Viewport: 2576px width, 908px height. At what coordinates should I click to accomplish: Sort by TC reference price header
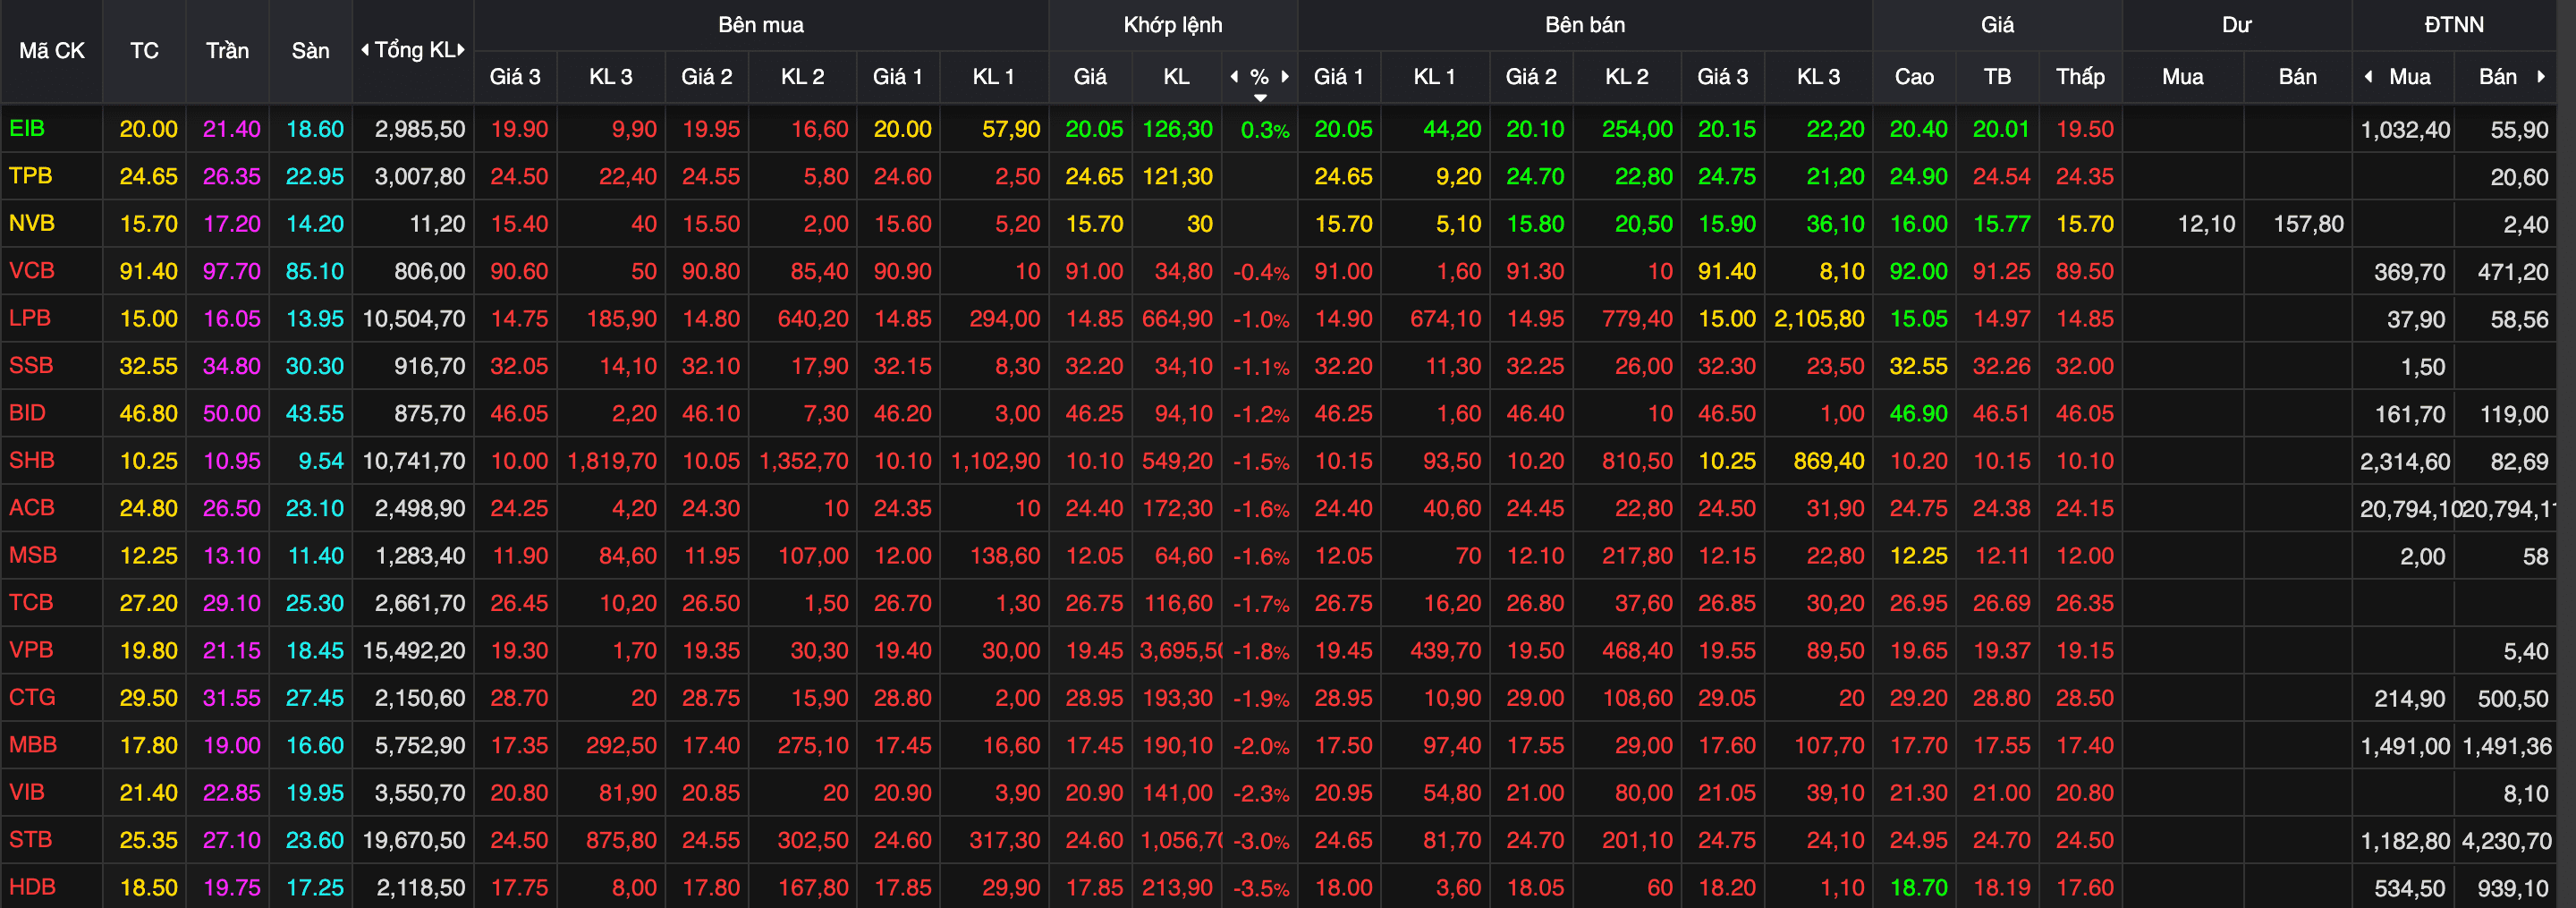(x=144, y=51)
